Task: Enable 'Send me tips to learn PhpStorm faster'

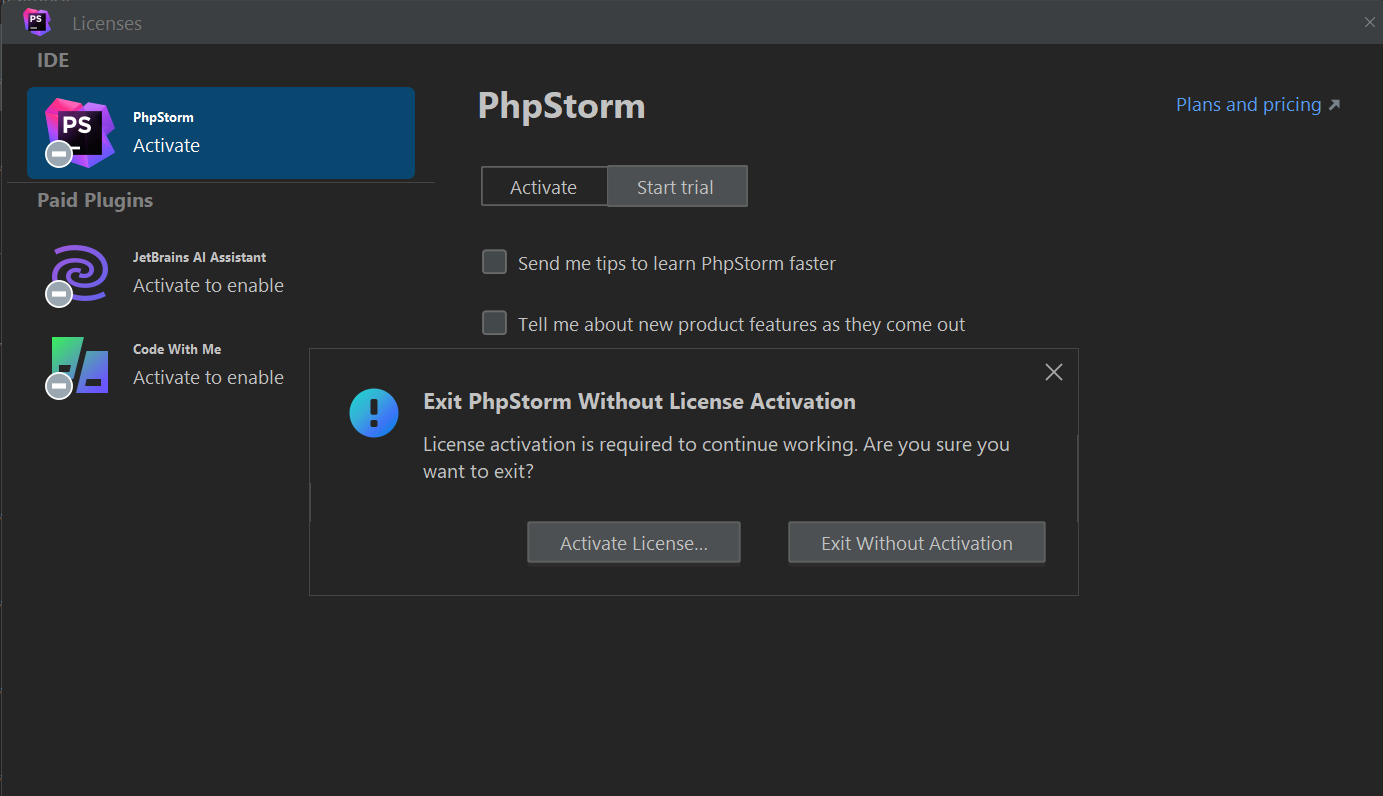Action: click(x=495, y=262)
